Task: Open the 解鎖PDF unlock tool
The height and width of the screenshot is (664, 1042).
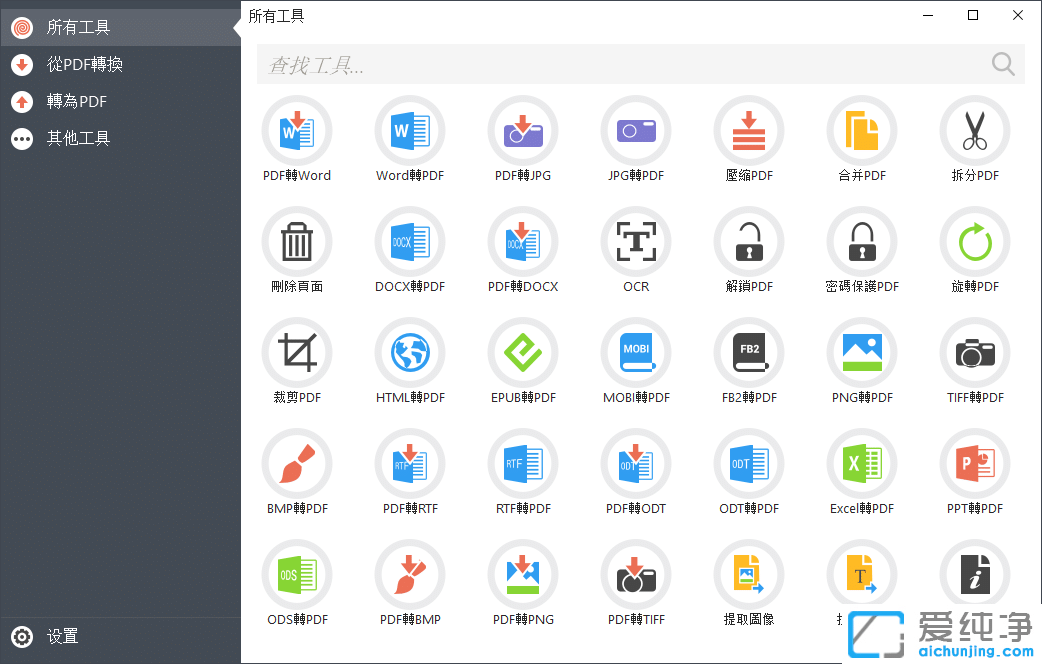Action: [x=749, y=251]
